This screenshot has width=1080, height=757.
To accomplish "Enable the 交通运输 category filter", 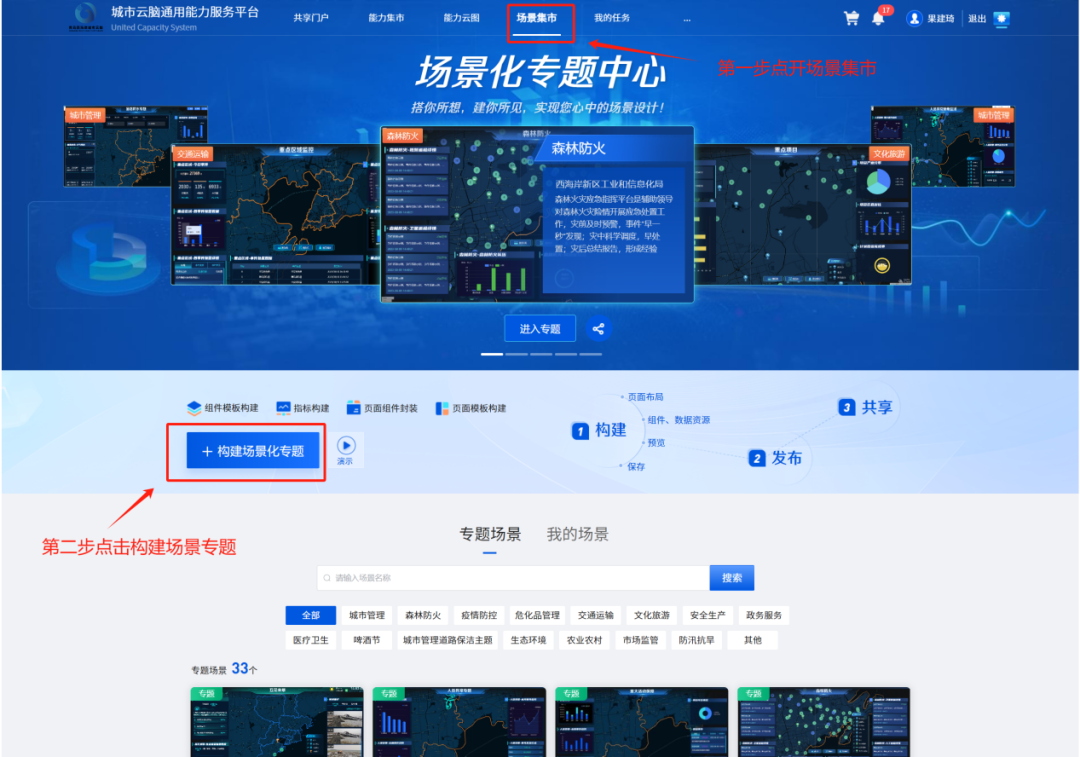I will coord(593,615).
